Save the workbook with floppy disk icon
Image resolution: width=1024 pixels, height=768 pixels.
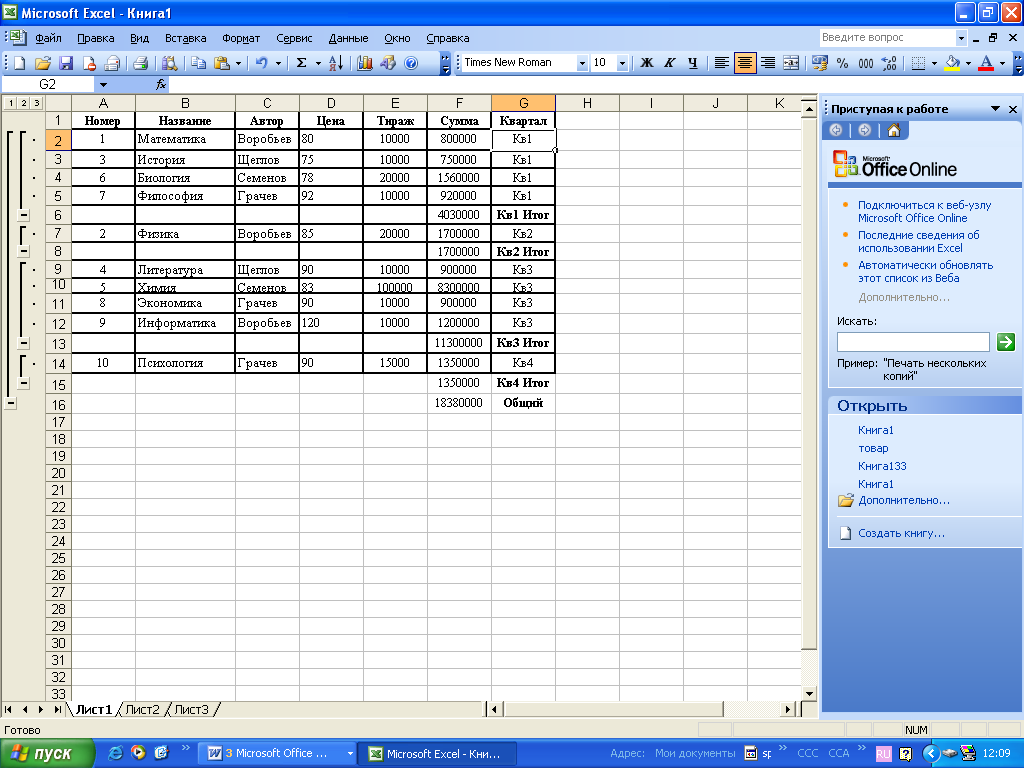click(66, 63)
